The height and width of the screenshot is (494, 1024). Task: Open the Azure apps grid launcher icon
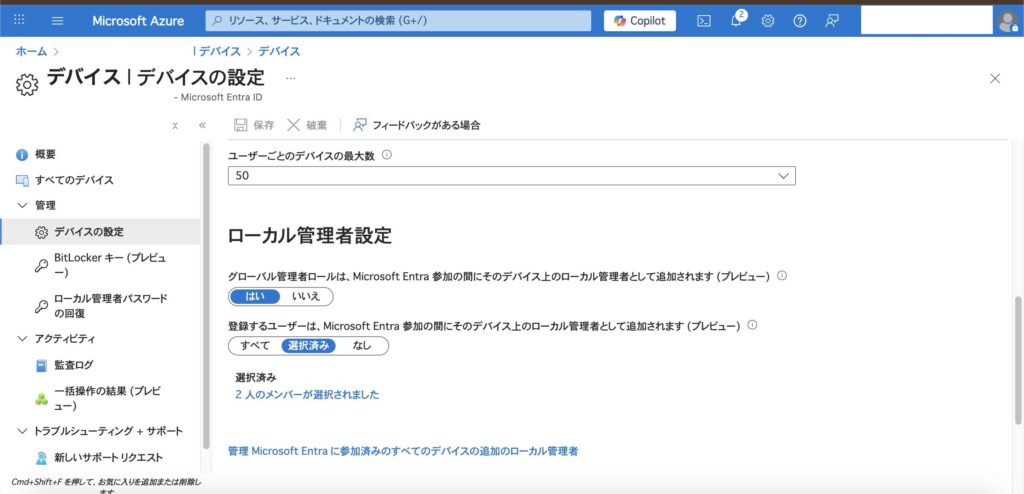(x=20, y=20)
